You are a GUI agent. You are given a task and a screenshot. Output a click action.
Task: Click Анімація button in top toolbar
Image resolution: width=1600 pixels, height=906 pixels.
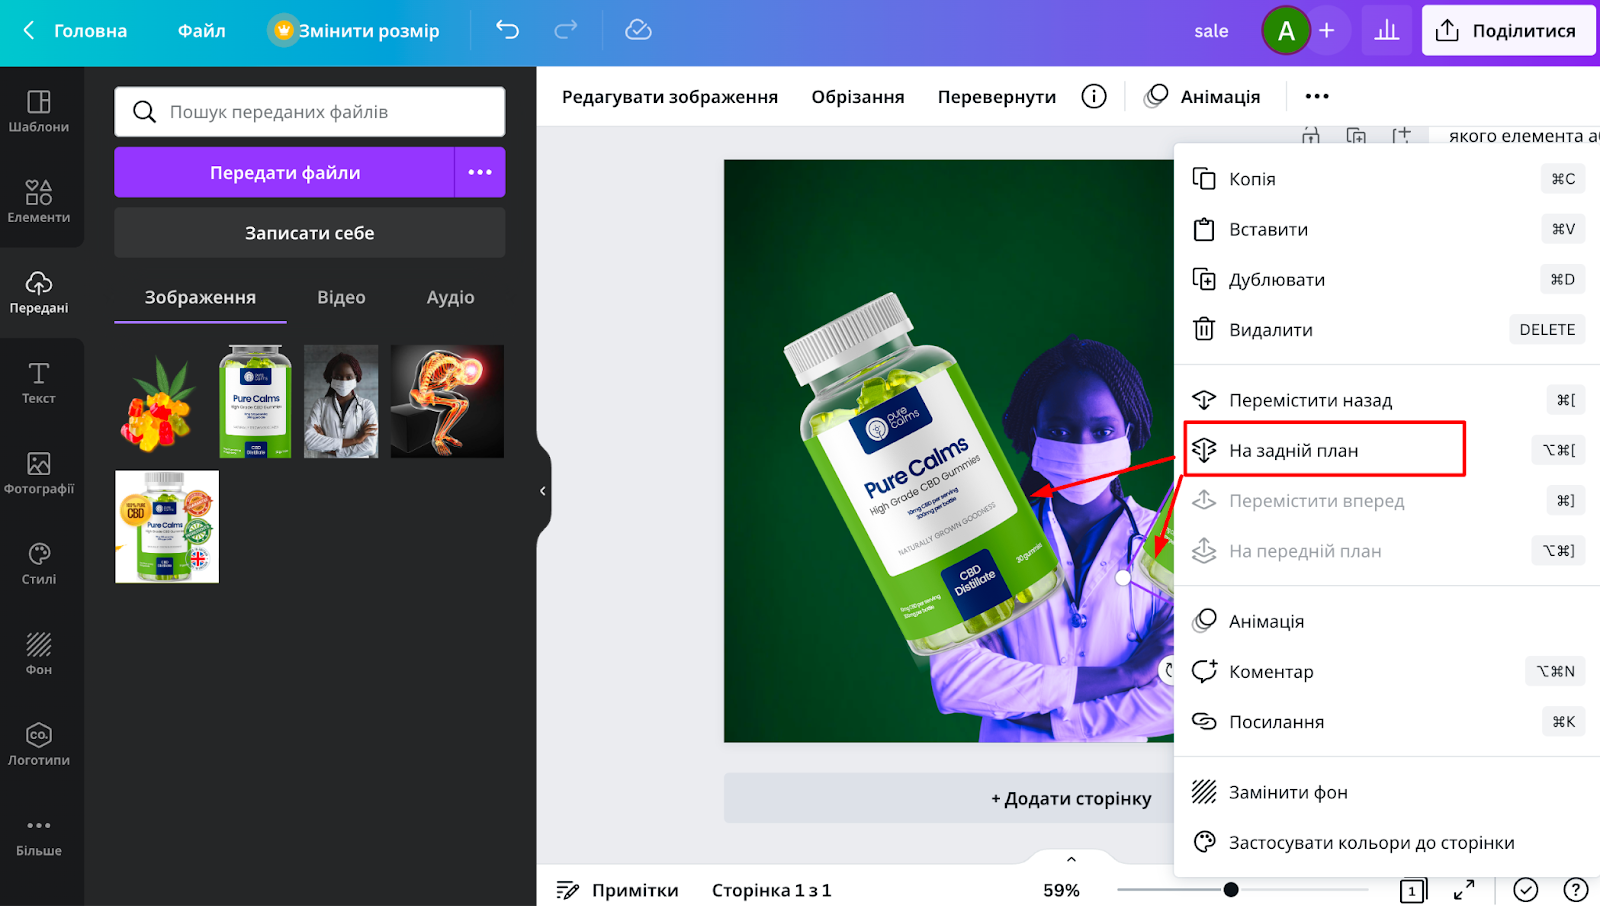point(1203,96)
